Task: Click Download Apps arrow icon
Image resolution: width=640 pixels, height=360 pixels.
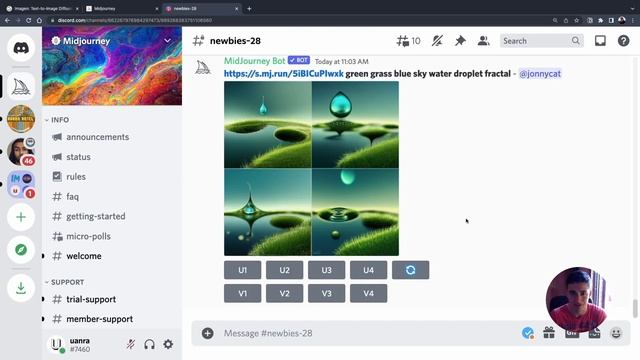Action: pos(21,288)
